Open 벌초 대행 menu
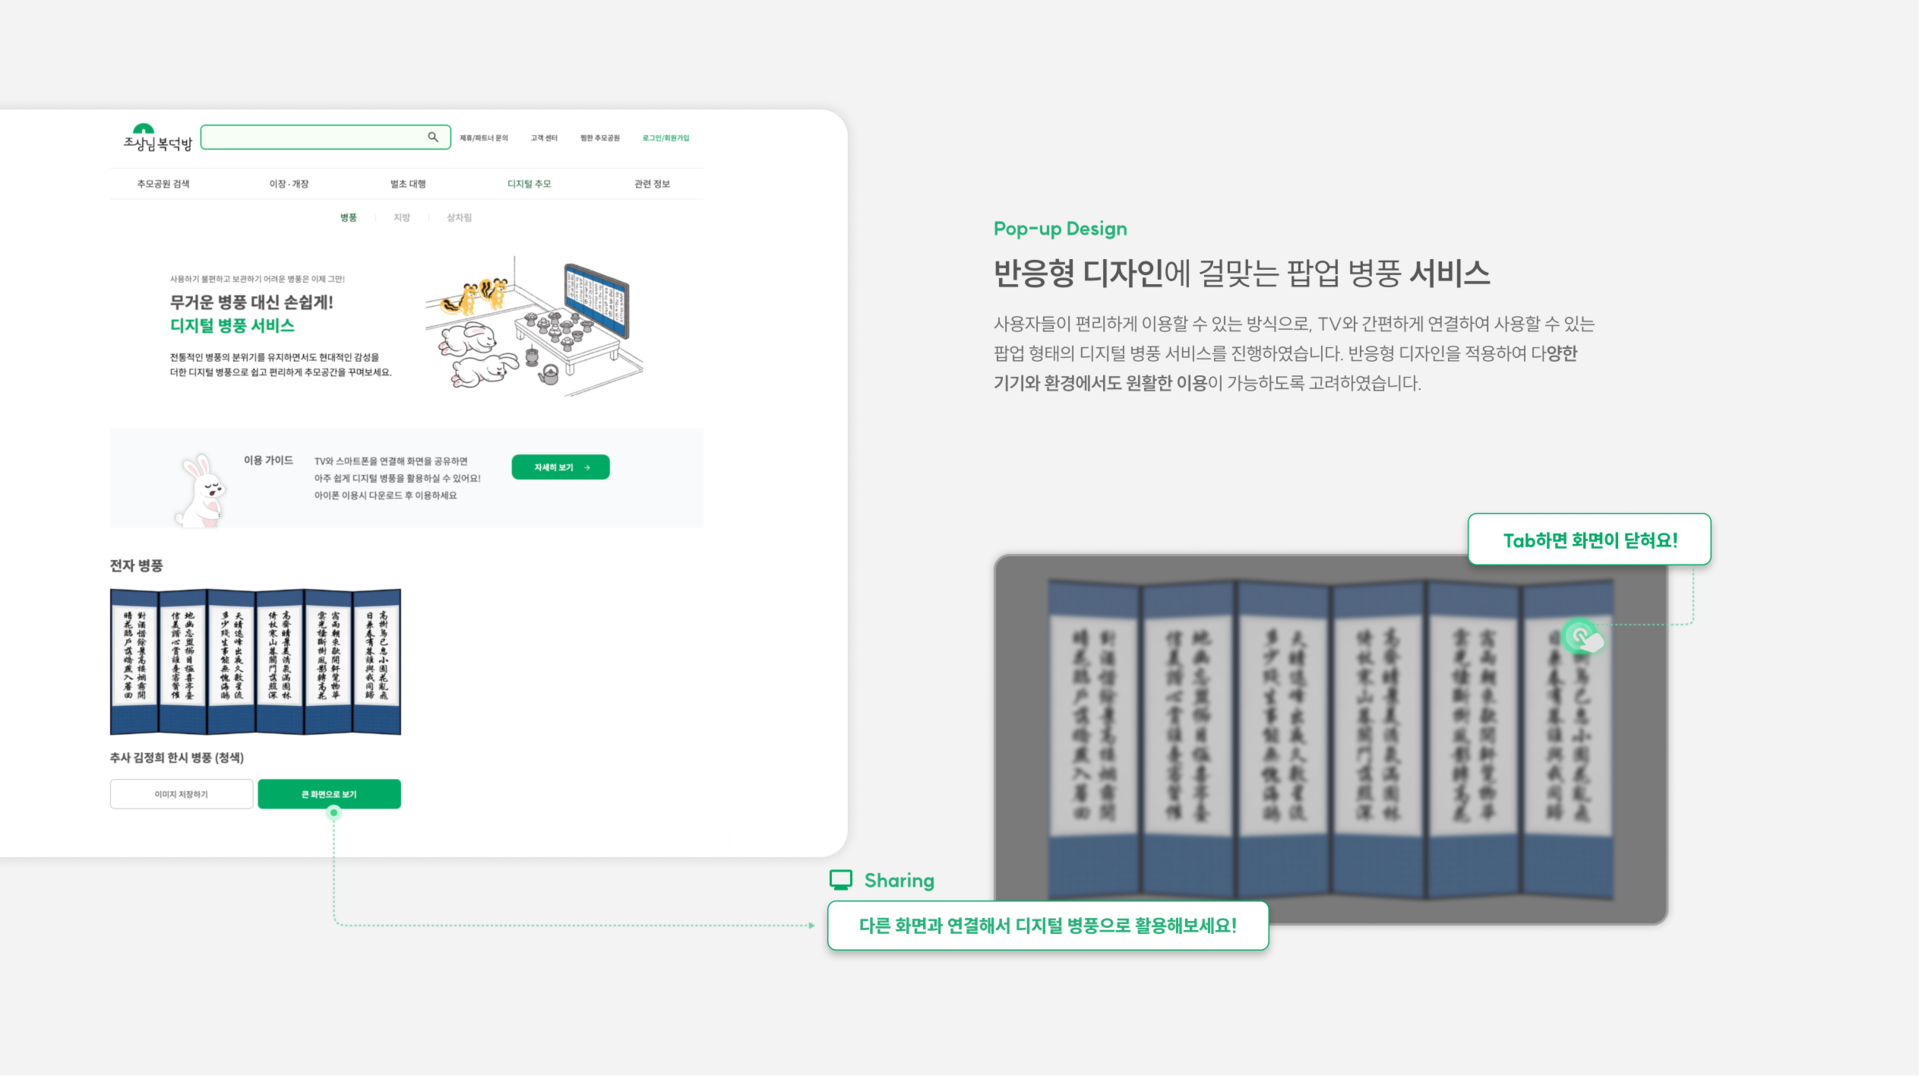The image size is (1919, 1076). [408, 184]
